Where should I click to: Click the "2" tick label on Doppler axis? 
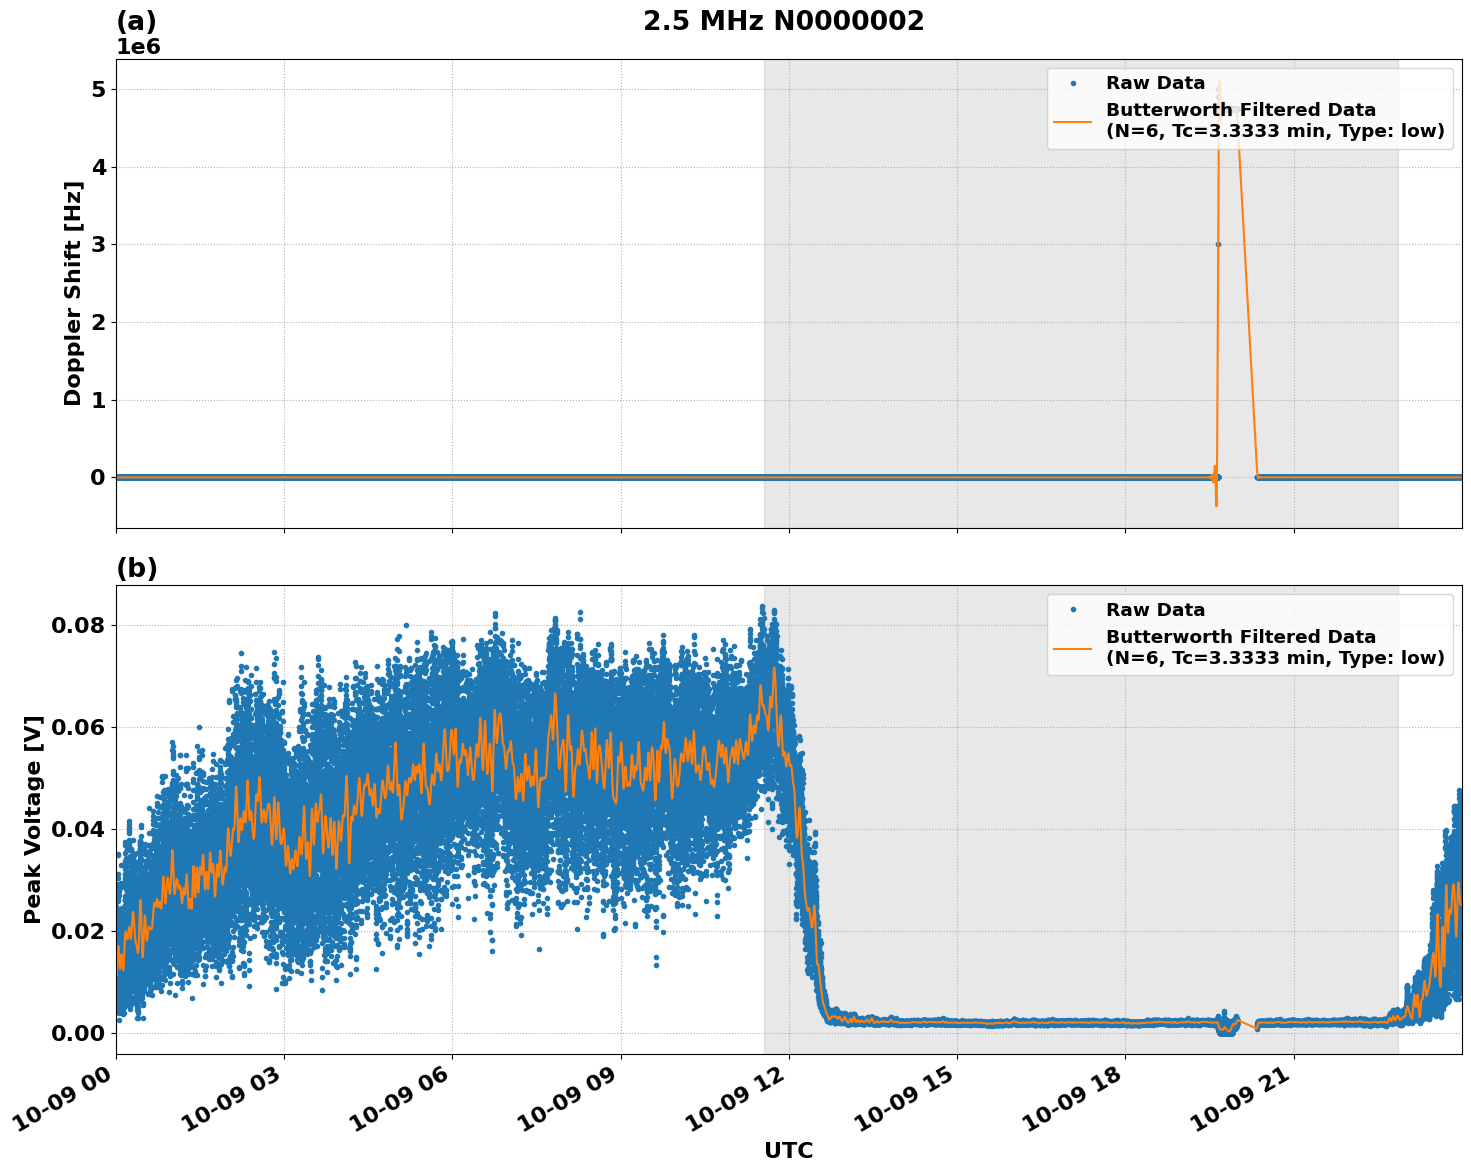coord(98,322)
